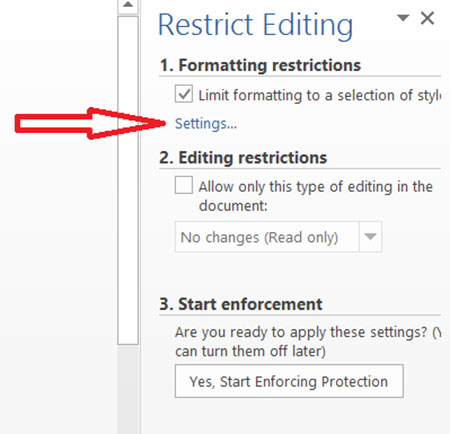Select the 2. Editing restrictions heading
Image resolution: width=450 pixels, height=434 pixels.
click(243, 157)
